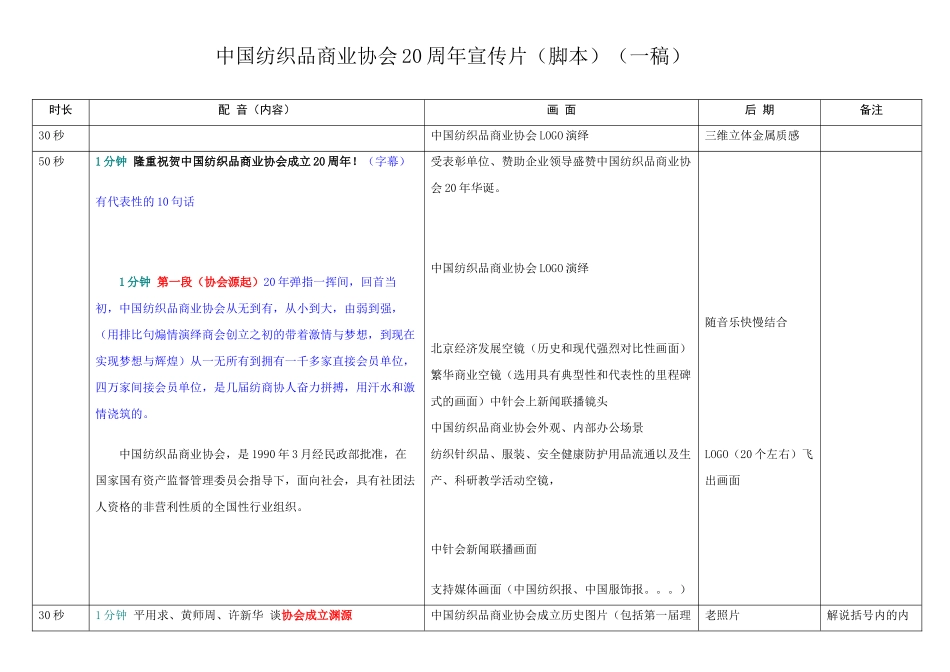Select the 后期 column header
950x672 pixels.
pyautogui.click(x=759, y=110)
